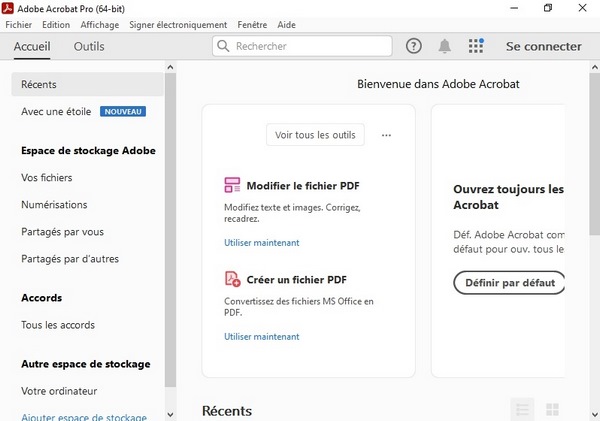
Task: Click the Définir par défaut button
Action: 508,283
